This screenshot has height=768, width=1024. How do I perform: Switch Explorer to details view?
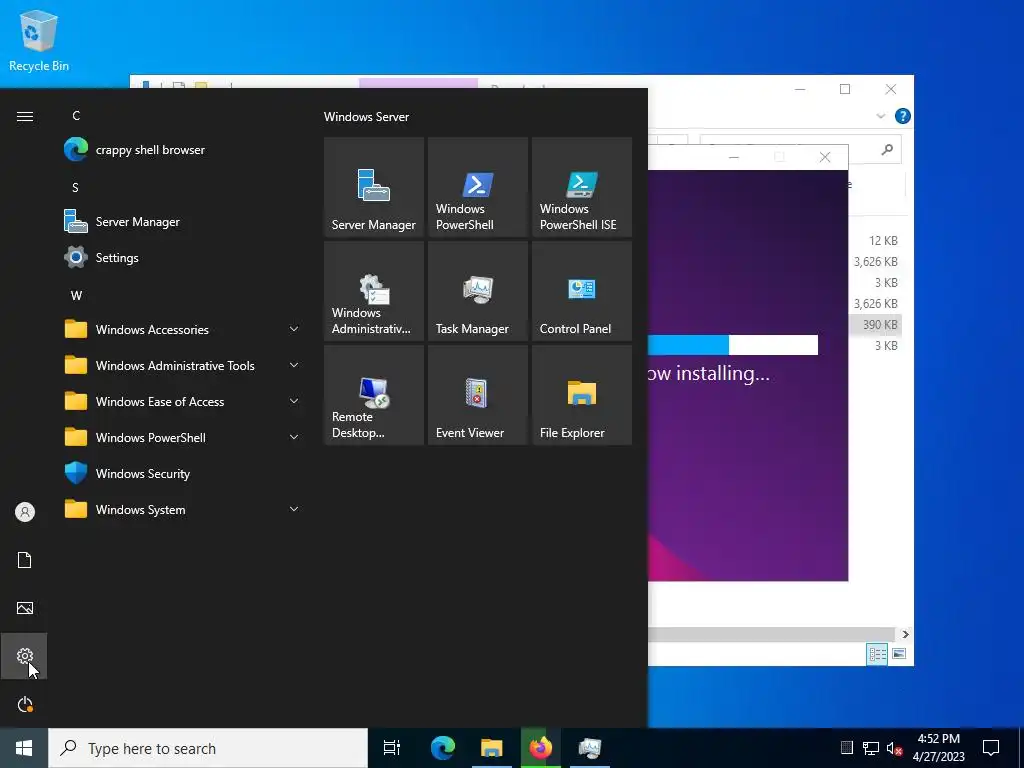[x=877, y=654]
